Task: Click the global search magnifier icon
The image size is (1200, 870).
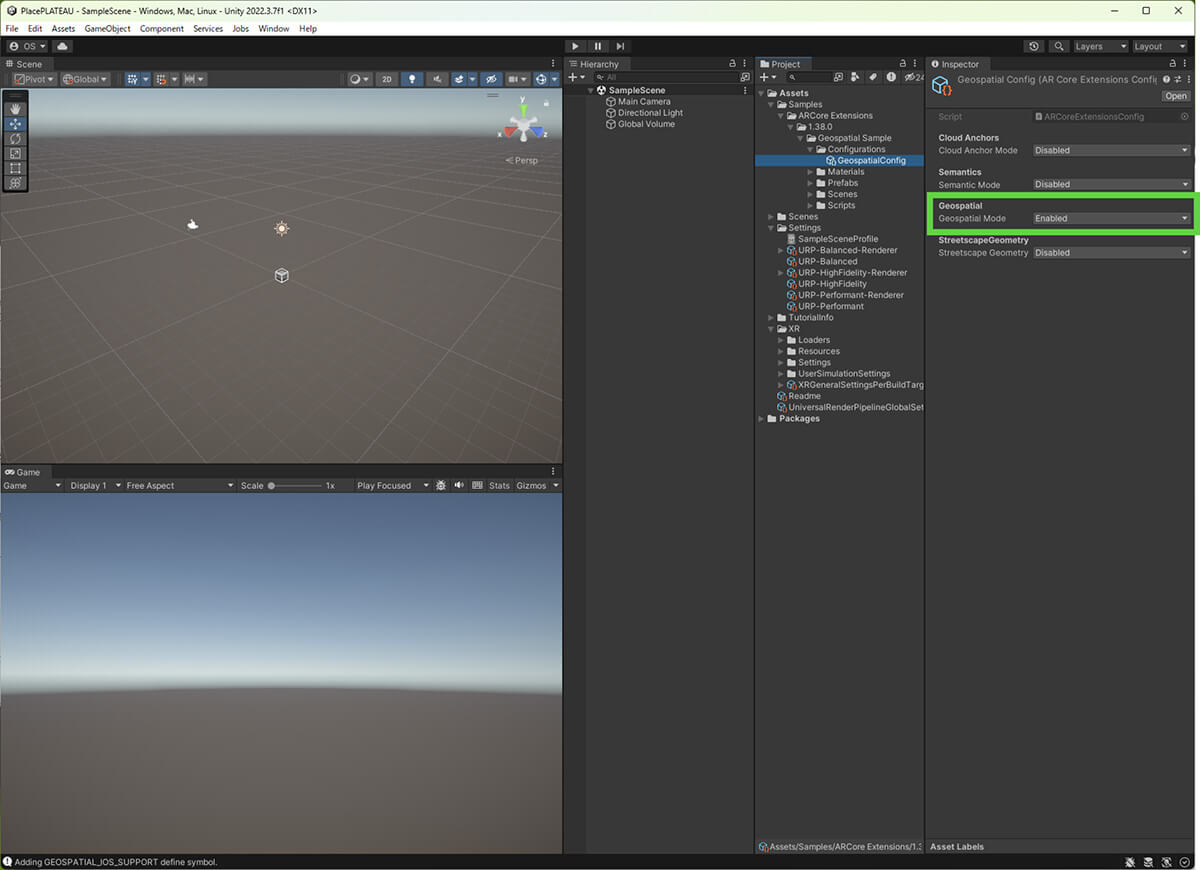Action: (x=1058, y=46)
